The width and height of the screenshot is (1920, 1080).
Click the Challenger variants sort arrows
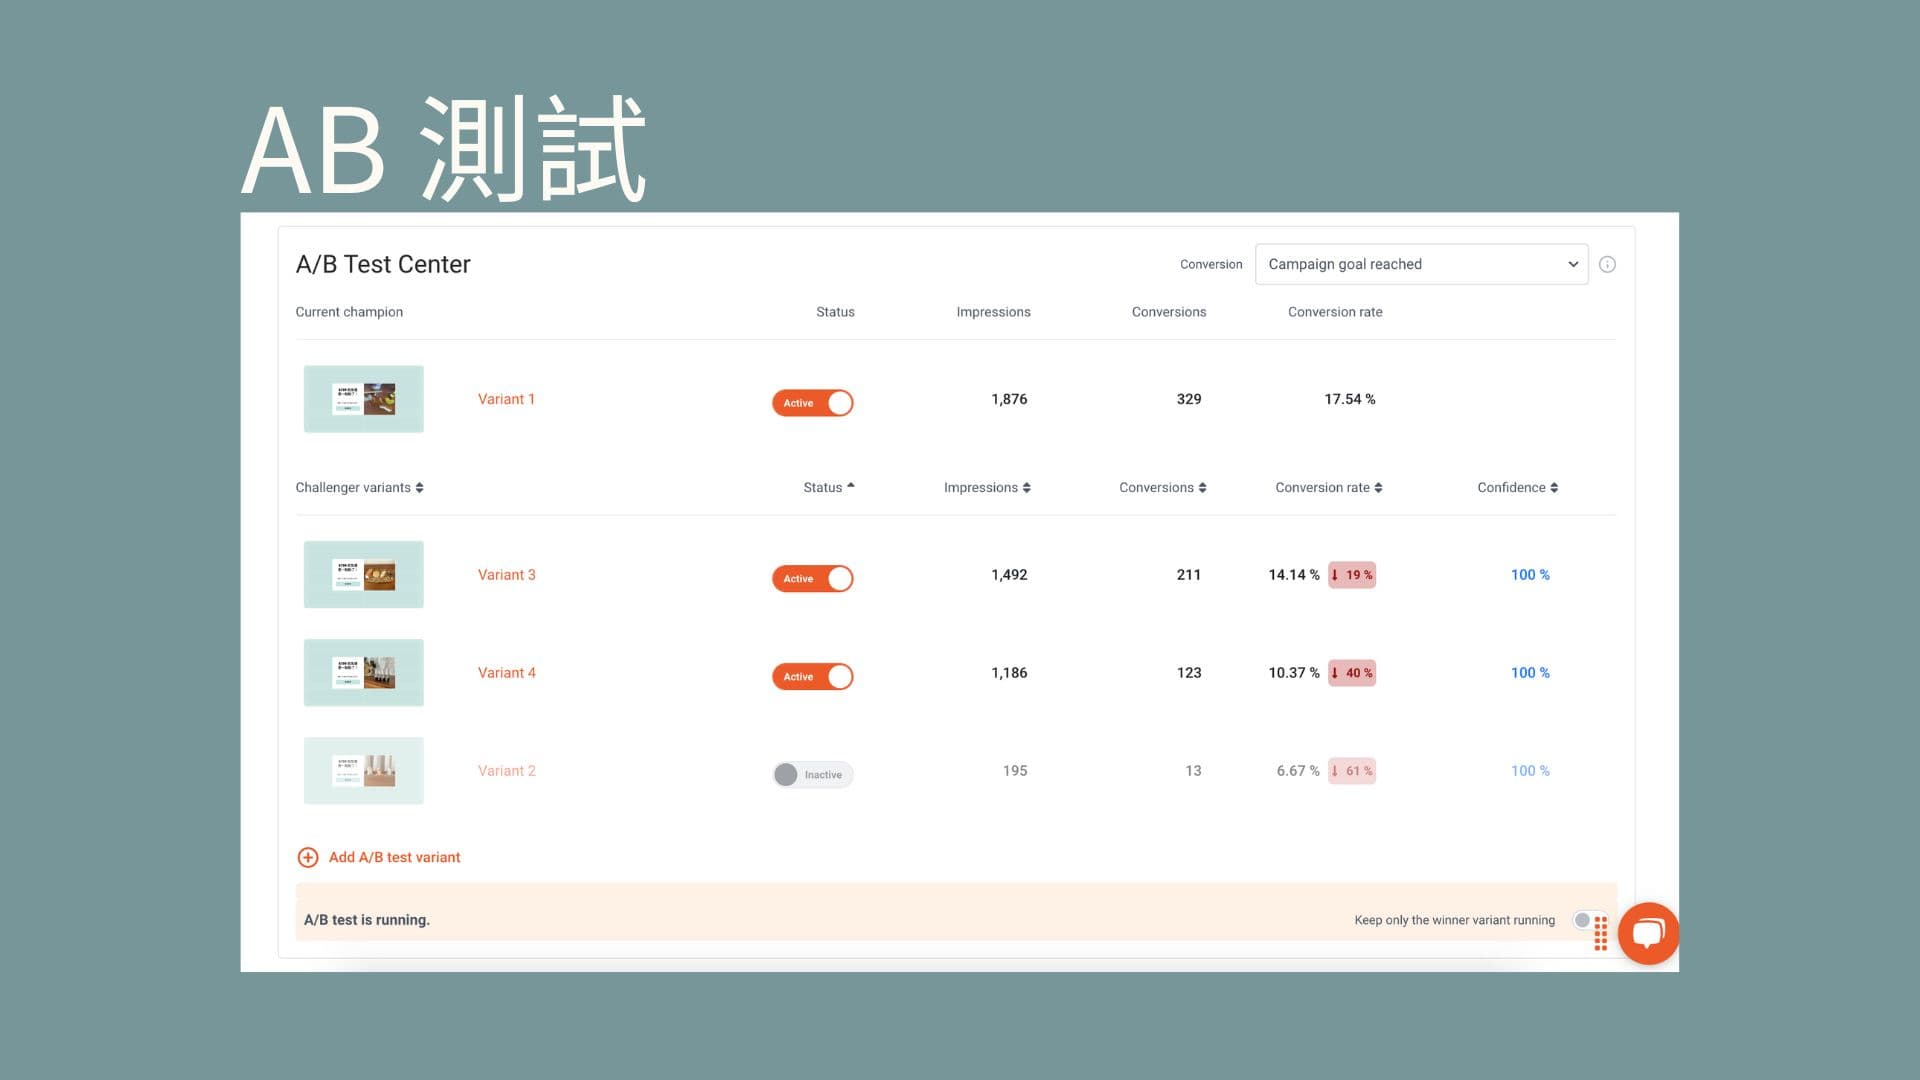(420, 487)
